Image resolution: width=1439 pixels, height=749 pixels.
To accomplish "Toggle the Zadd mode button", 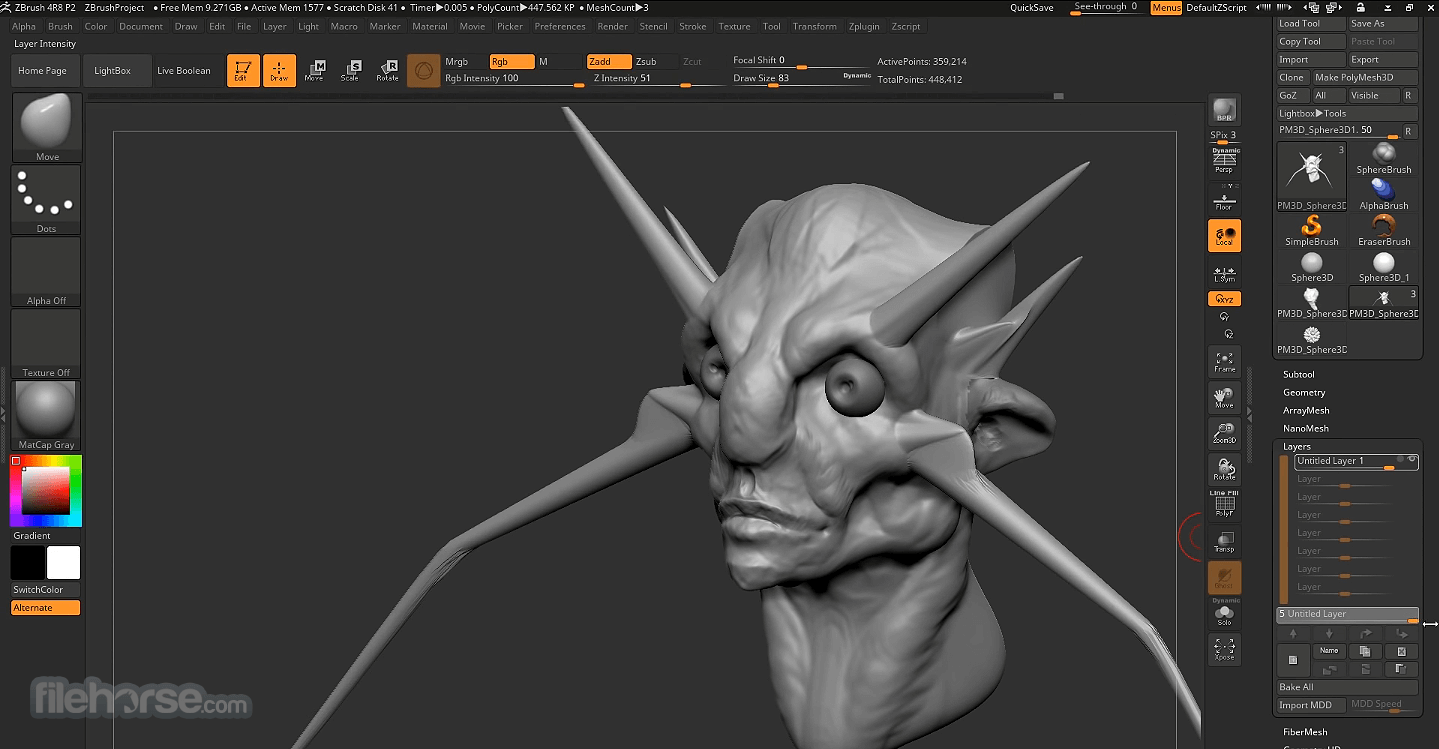I will (x=609, y=62).
